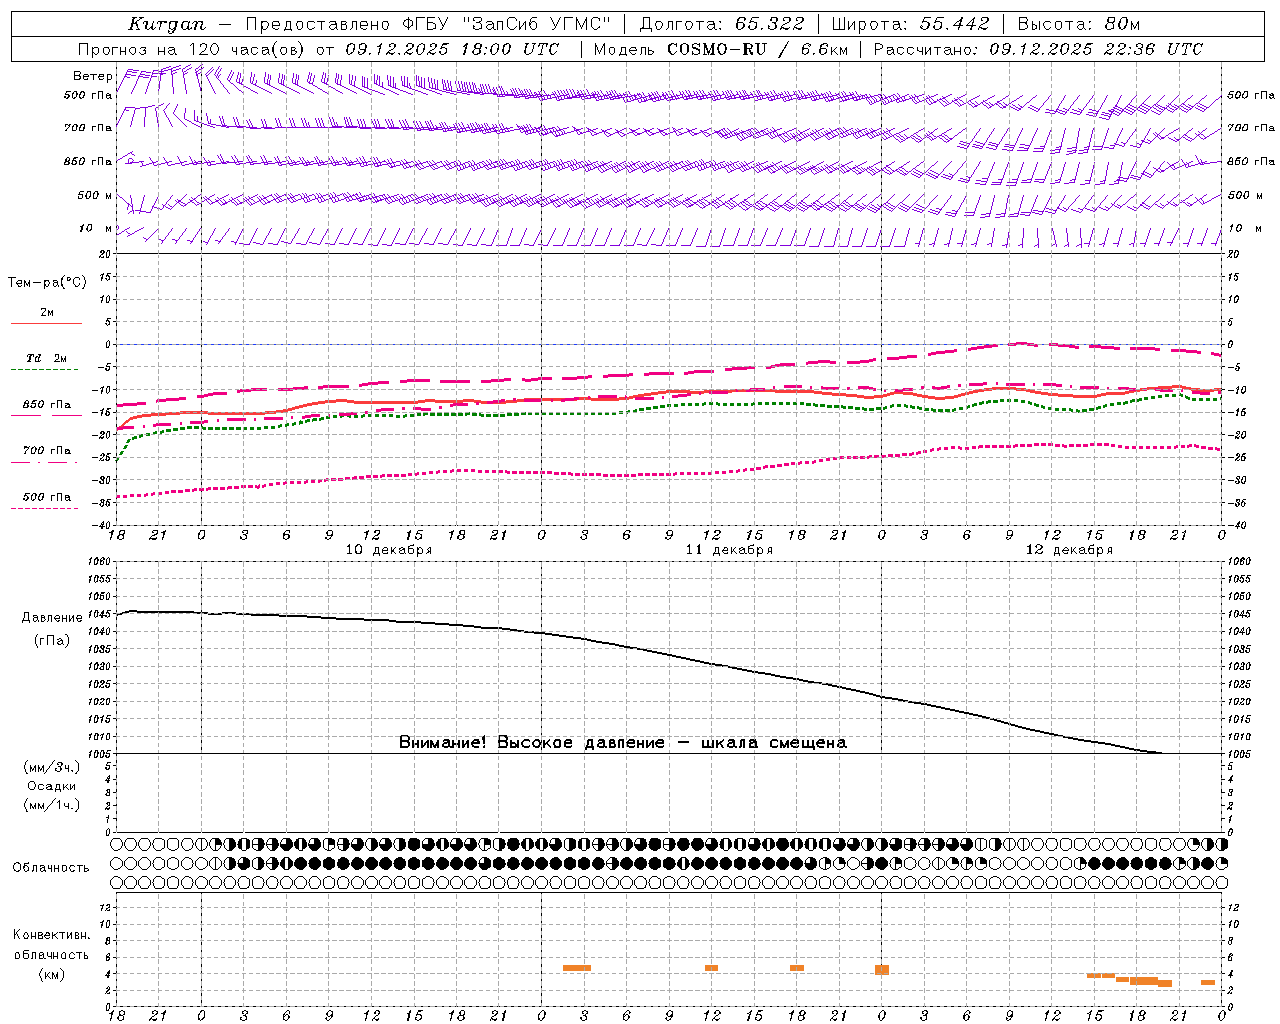Select the elevation text Высота: 80м

(x=1078, y=24)
